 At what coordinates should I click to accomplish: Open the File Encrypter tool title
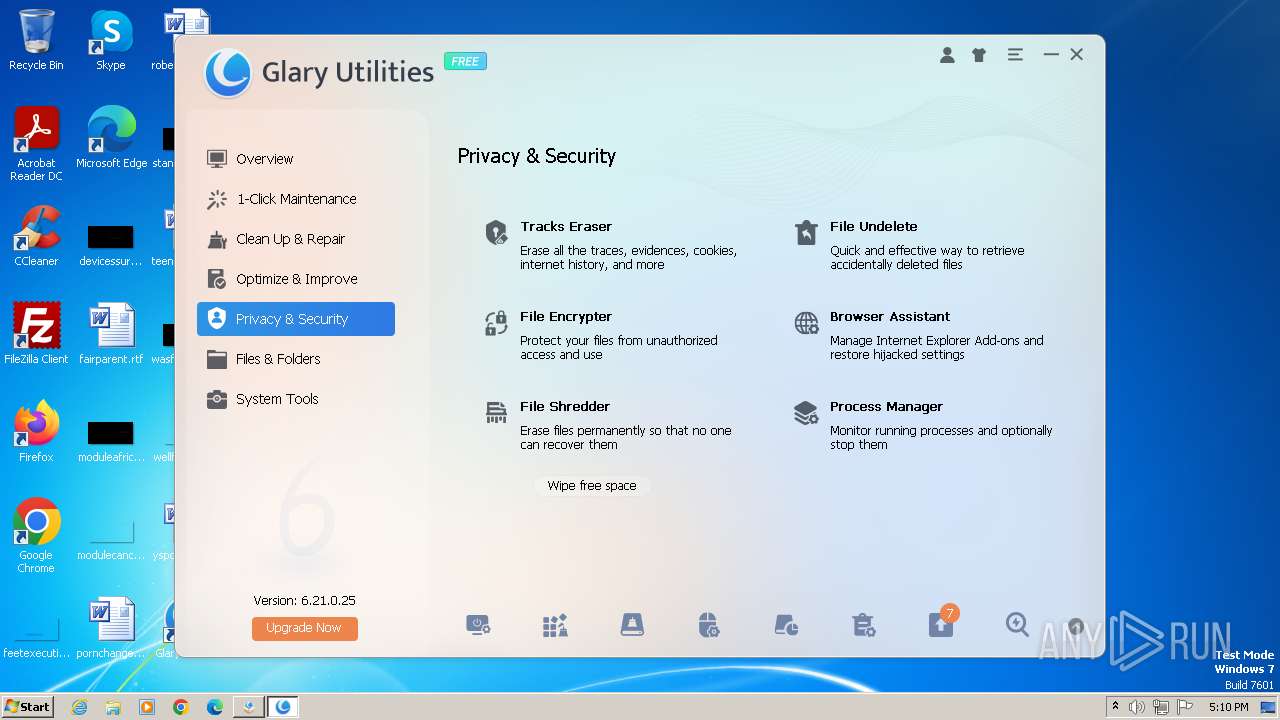pyautogui.click(x=566, y=317)
